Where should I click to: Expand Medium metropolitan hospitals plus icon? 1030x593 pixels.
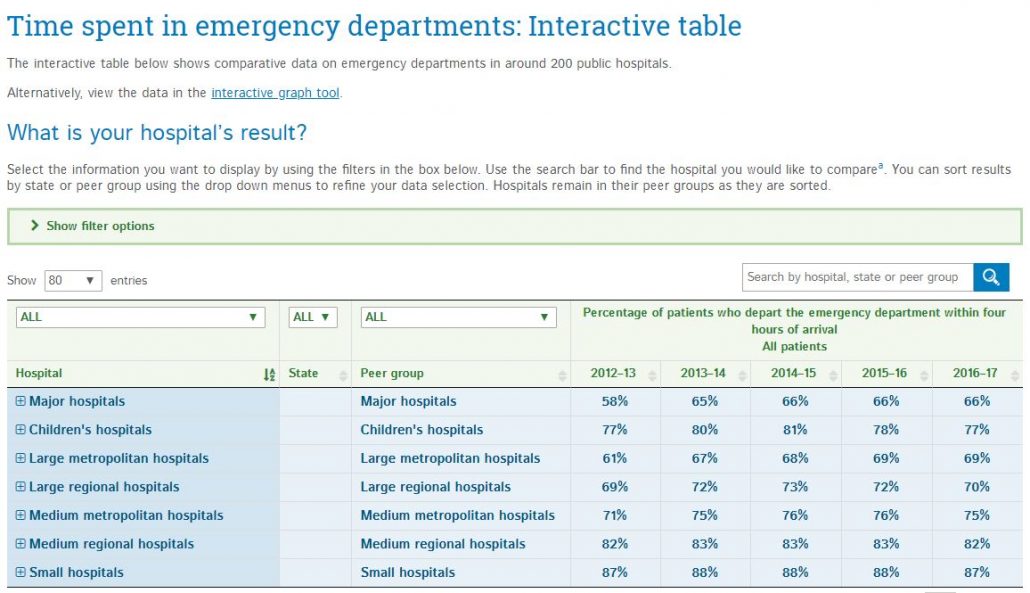click(21, 516)
